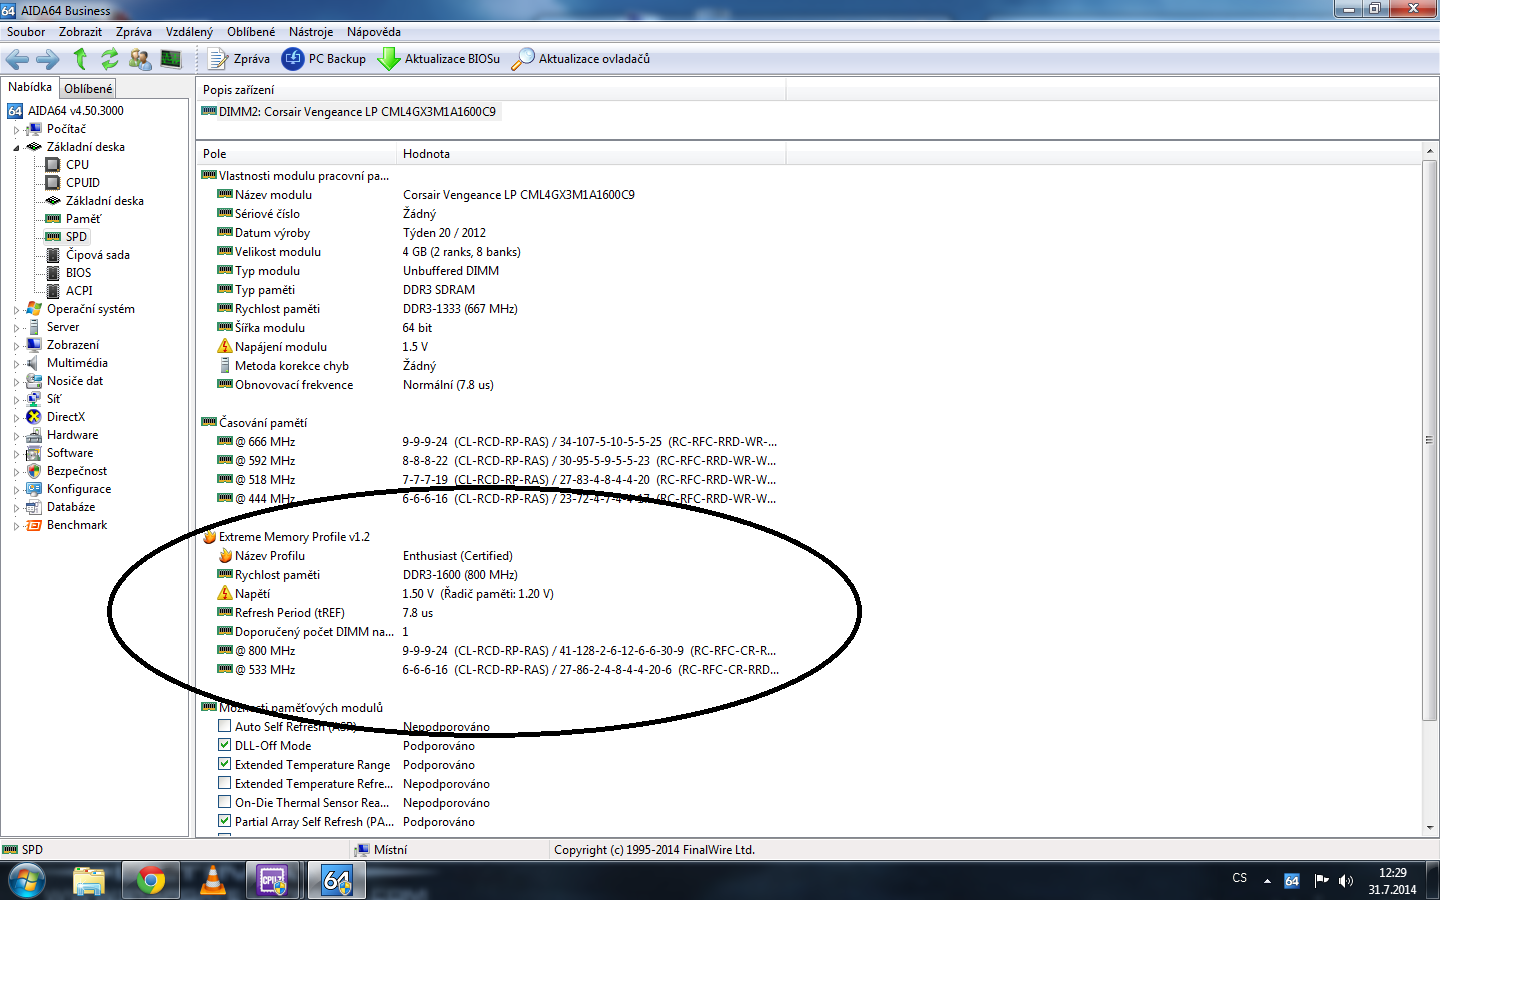The image size is (1524, 1006).
Task: Open the BIOS chip icon in tree
Action: pos(53,273)
